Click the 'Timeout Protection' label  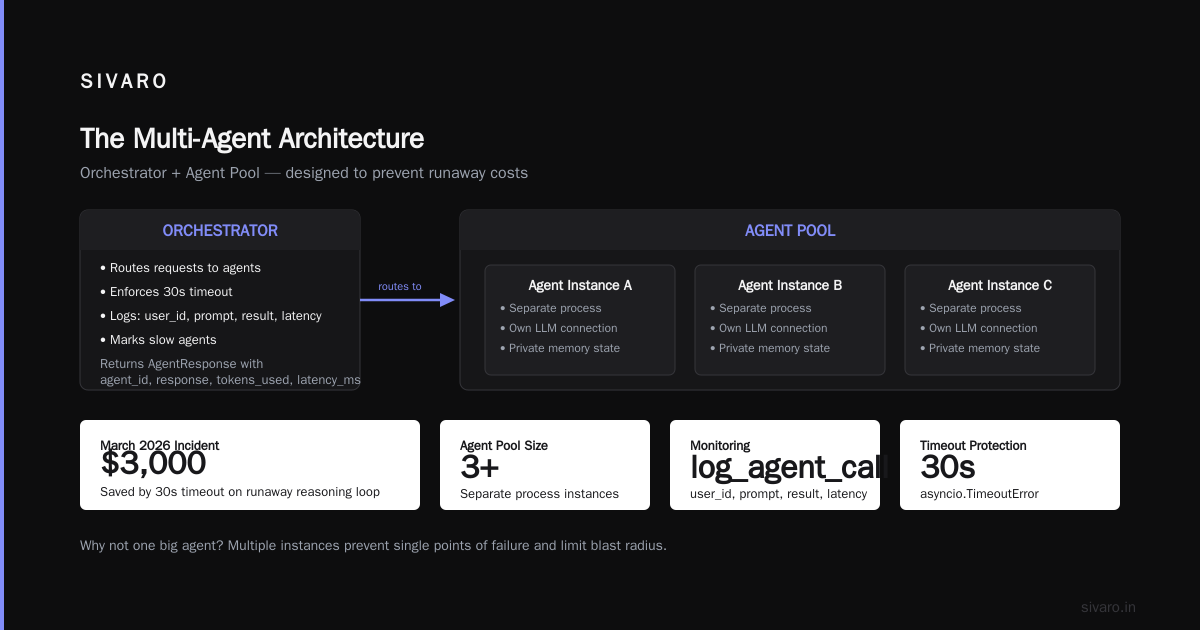click(x=973, y=446)
